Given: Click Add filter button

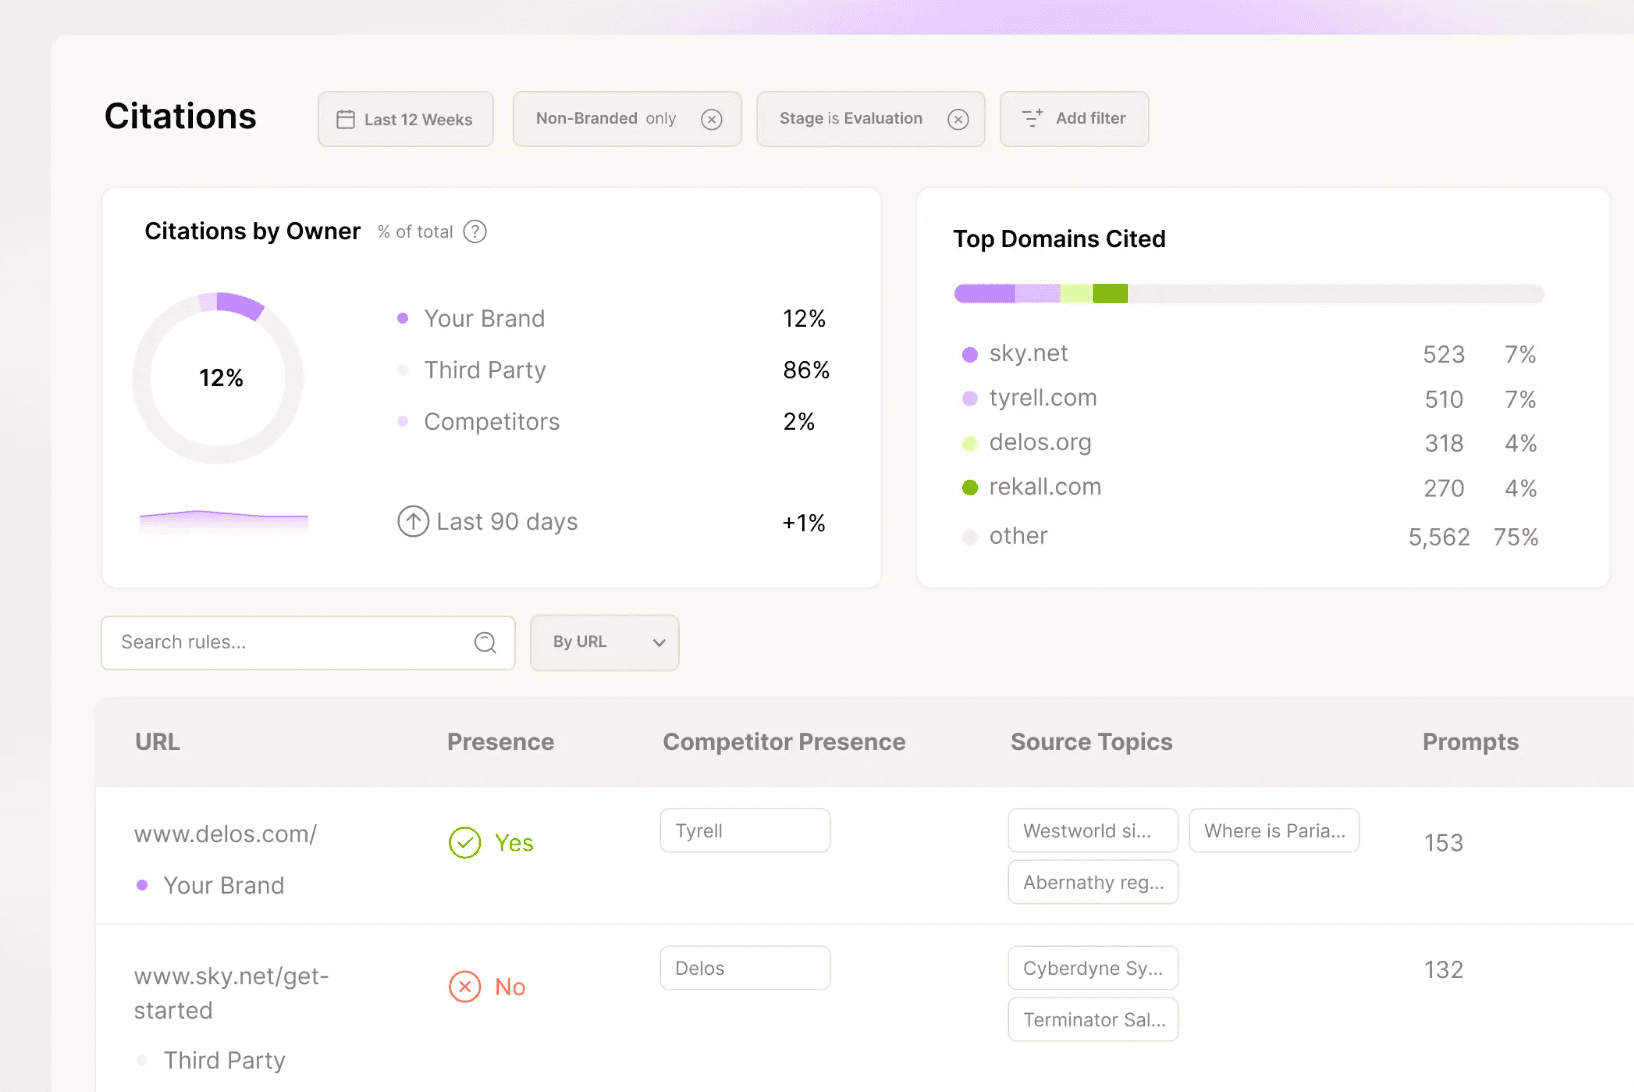Looking at the screenshot, I should (1074, 119).
